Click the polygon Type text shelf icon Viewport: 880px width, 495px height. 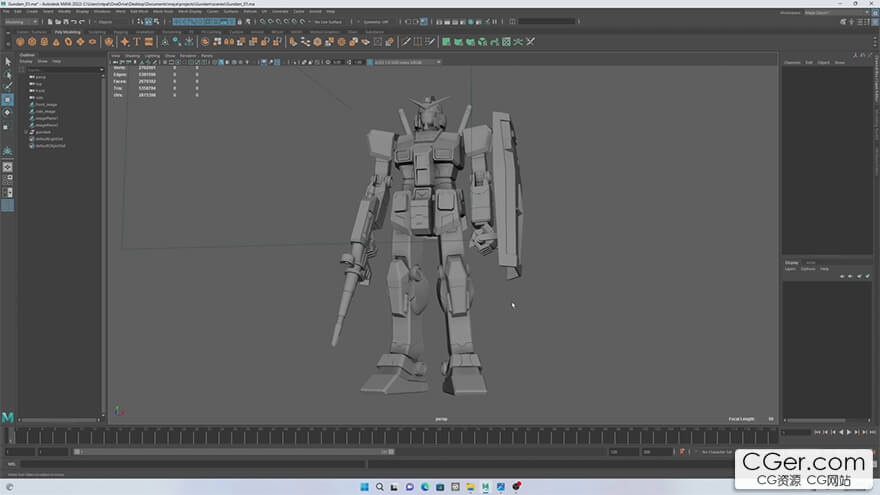pyautogui.click(x=137, y=42)
